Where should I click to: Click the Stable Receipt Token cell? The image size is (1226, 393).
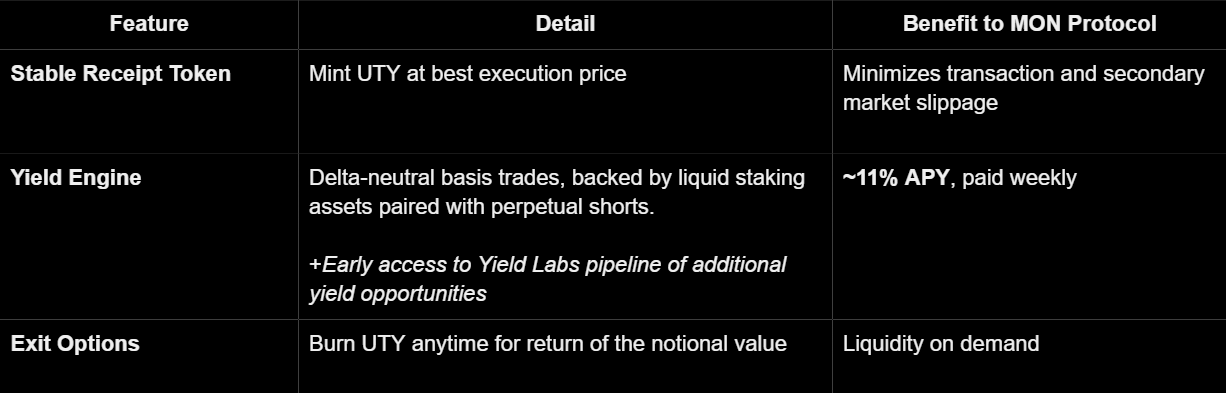pos(120,74)
